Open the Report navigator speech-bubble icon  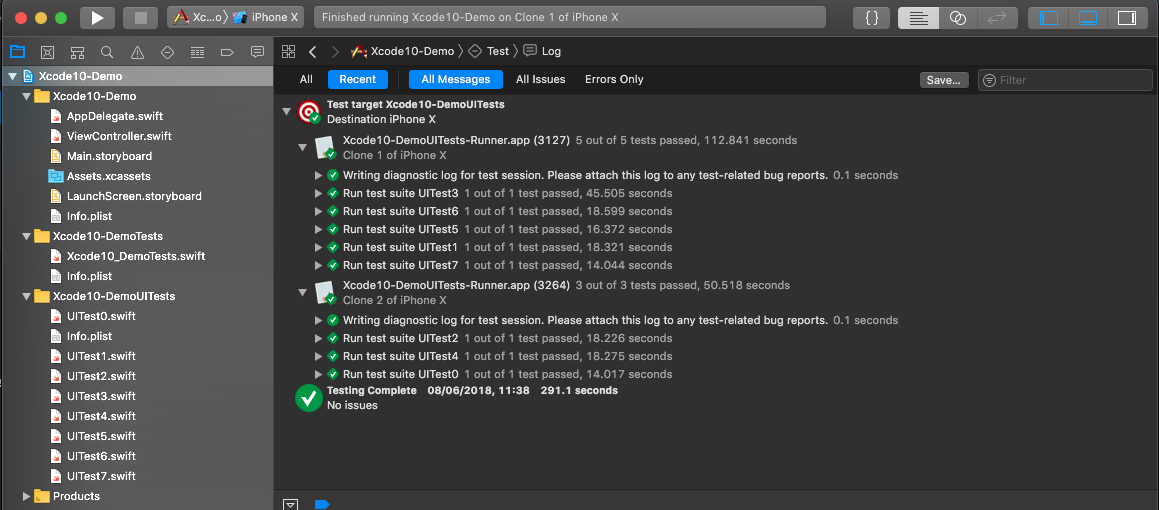tap(257, 52)
